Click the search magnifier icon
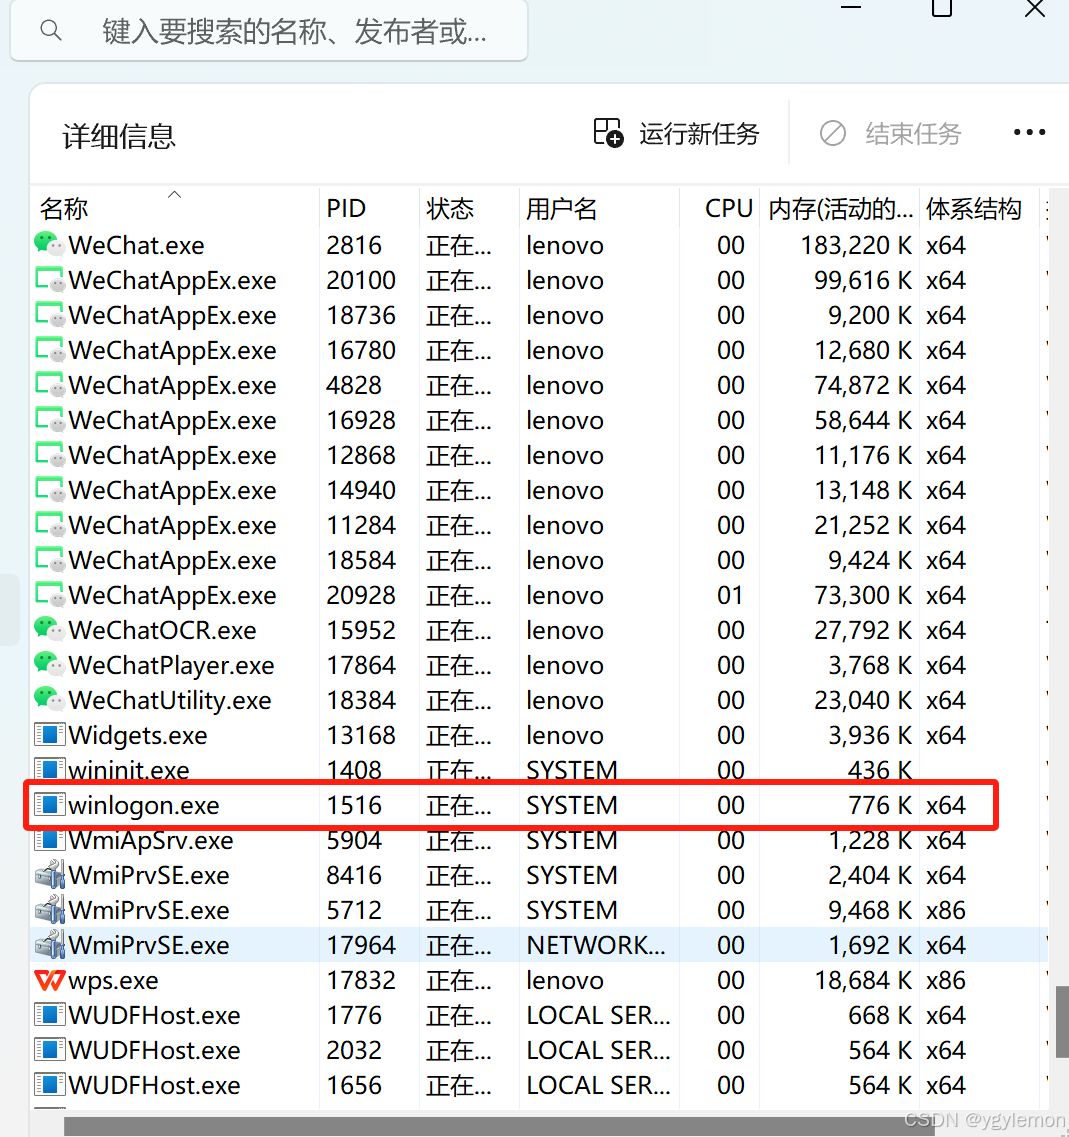The image size is (1069, 1137). (x=51, y=31)
